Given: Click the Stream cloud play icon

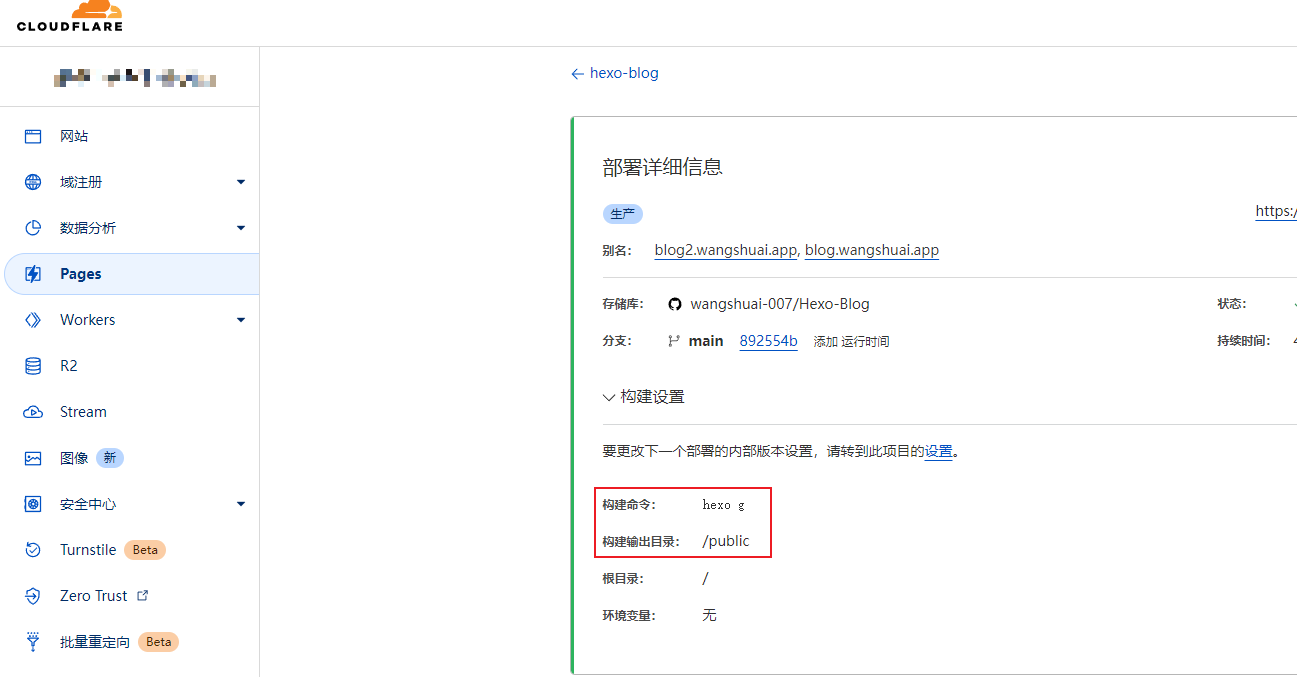Looking at the screenshot, I should tap(33, 412).
